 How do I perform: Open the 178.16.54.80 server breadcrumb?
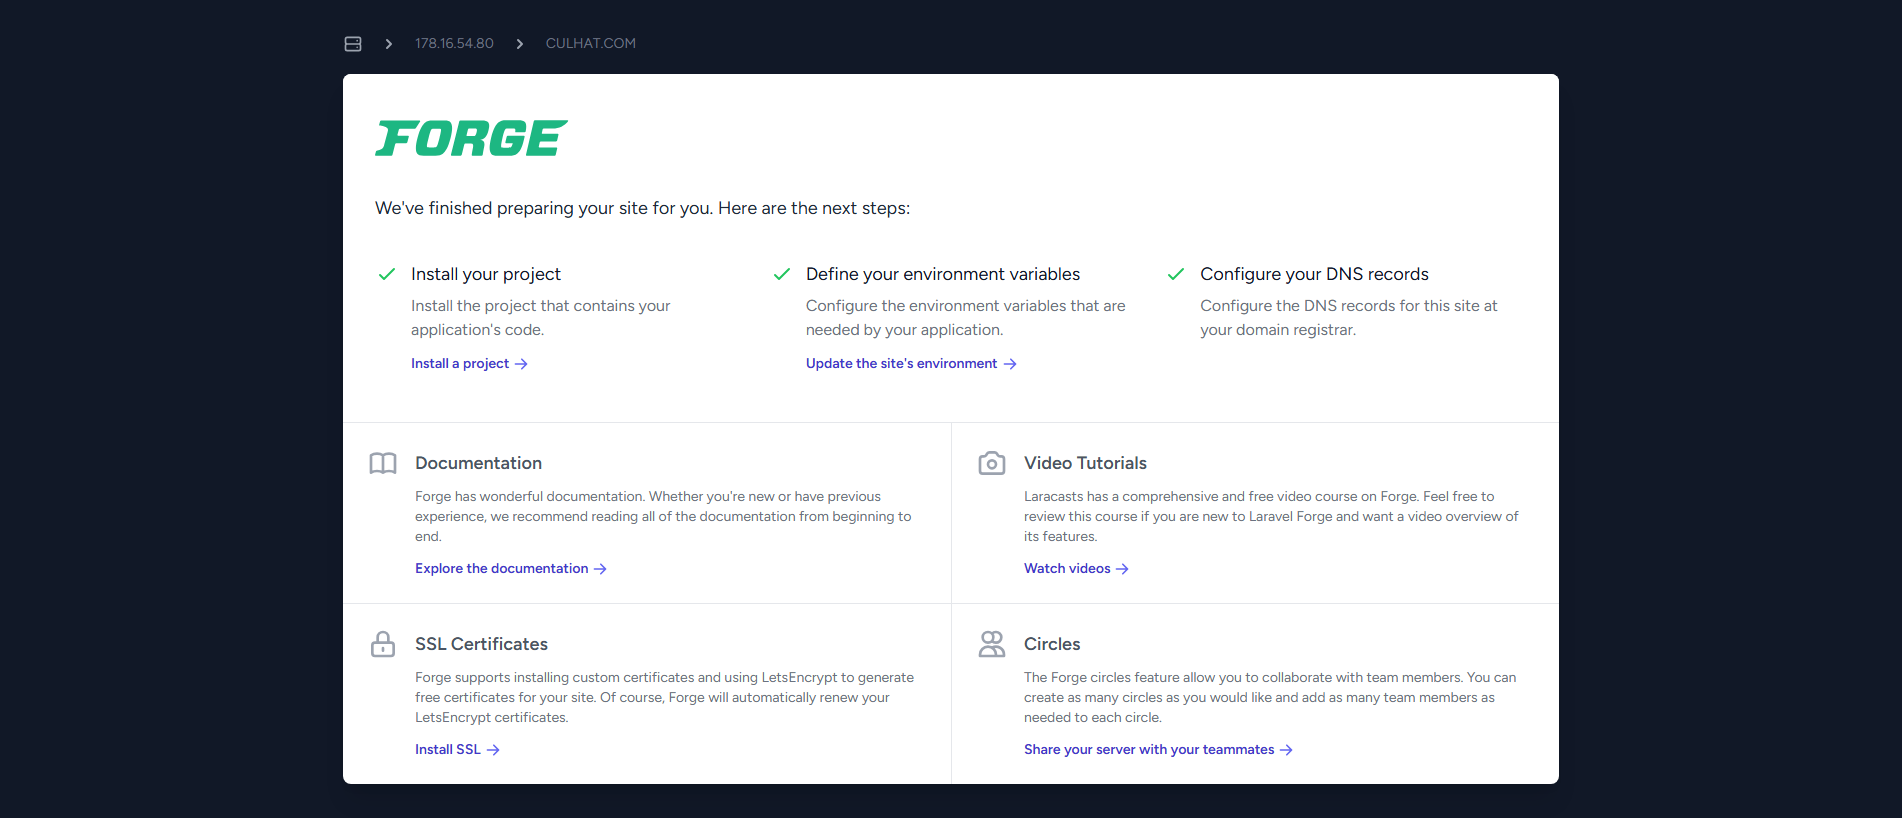click(454, 43)
